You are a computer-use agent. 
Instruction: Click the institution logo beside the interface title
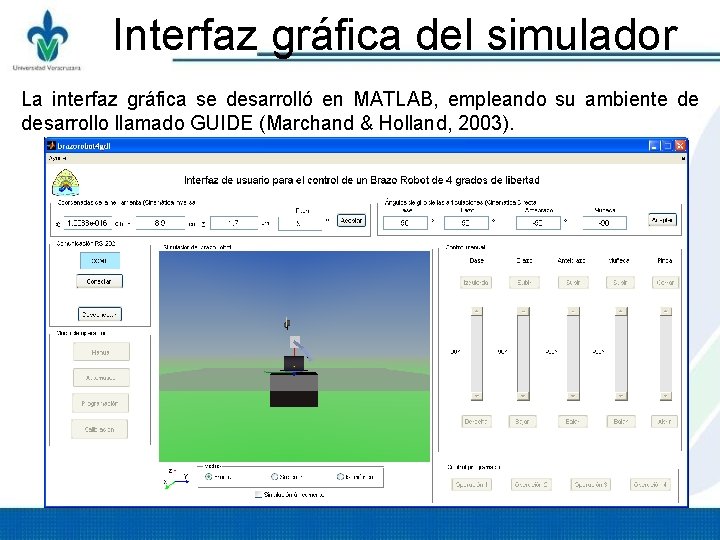[x=66, y=182]
